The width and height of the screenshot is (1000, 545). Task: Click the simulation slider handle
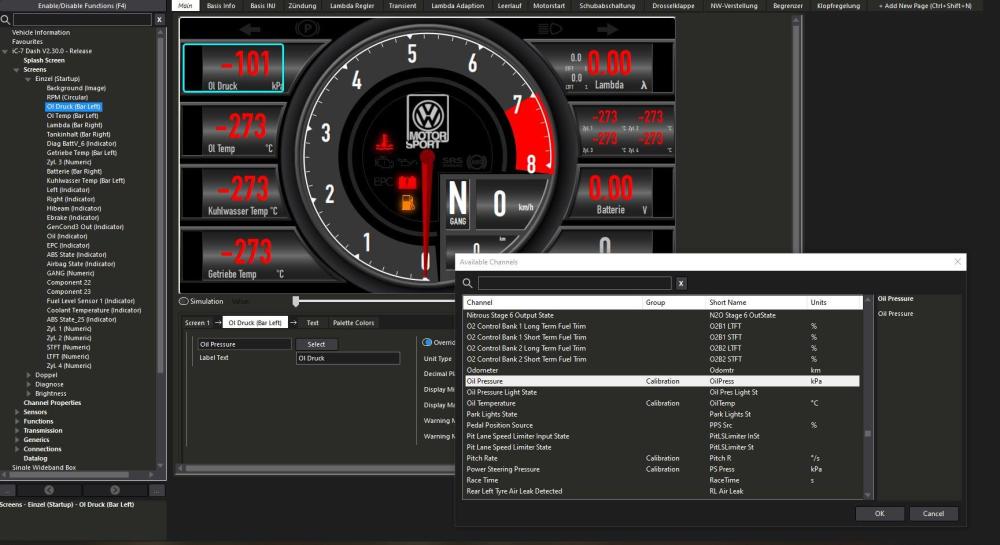click(x=295, y=301)
